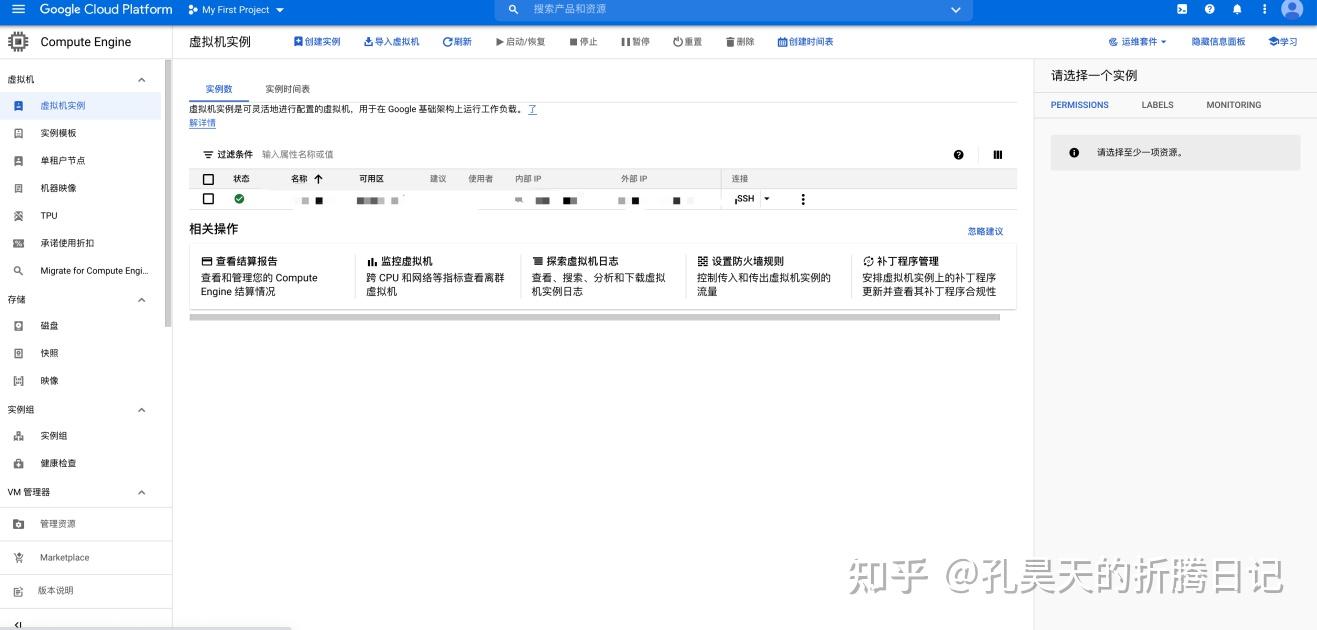The image size is (1317, 630).
Task: Click the 机器映像 sidebar icon
Action: click(18, 188)
